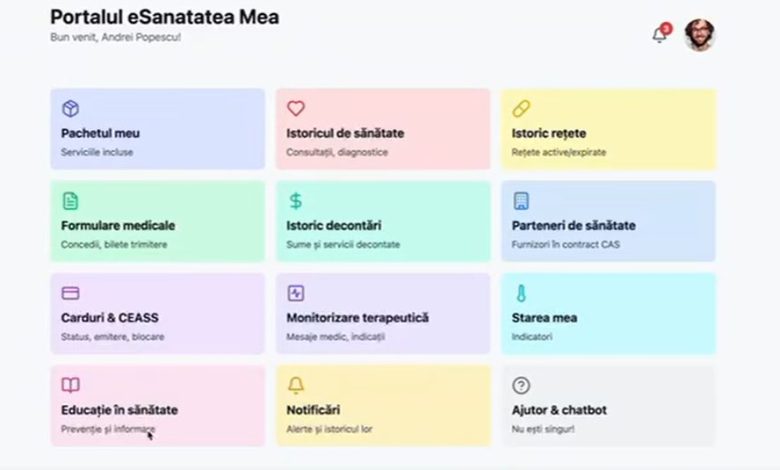Click the pill icon on Istoric rețete
The width and height of the screenshot is (780, 470).
(521, 109)
